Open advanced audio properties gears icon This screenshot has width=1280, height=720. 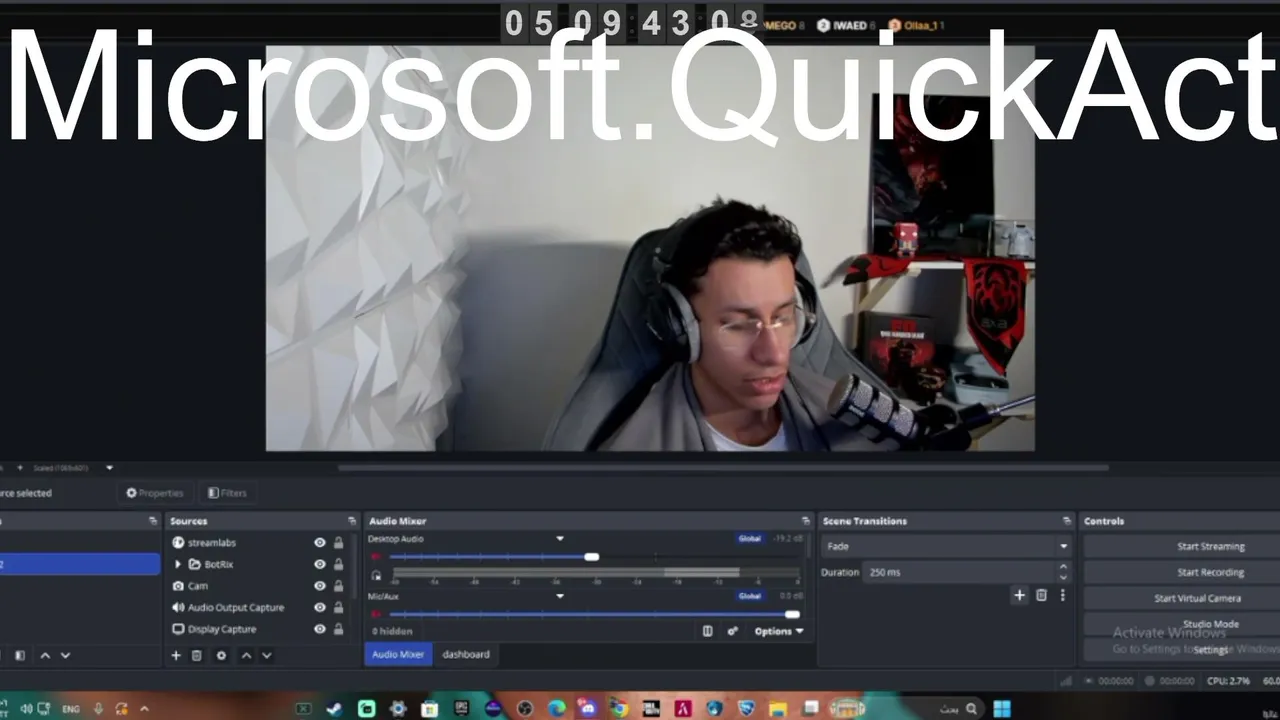[x=732, y=631]
